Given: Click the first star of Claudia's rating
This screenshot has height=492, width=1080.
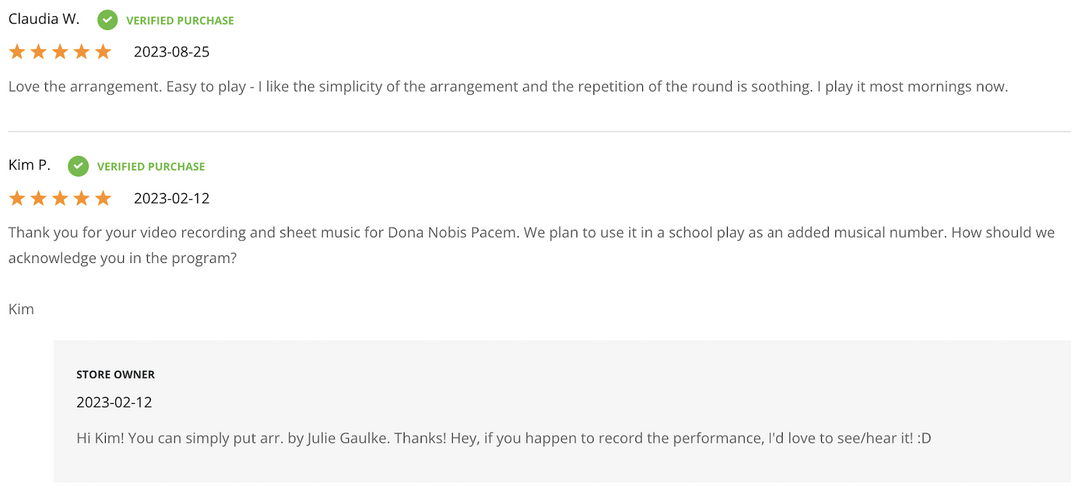Looking at the screenshot, I should click(17, 52).
